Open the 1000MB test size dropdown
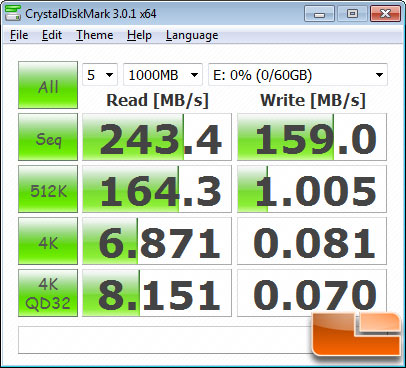The width and height of the screenshot is (406, 368). (163, 75)
